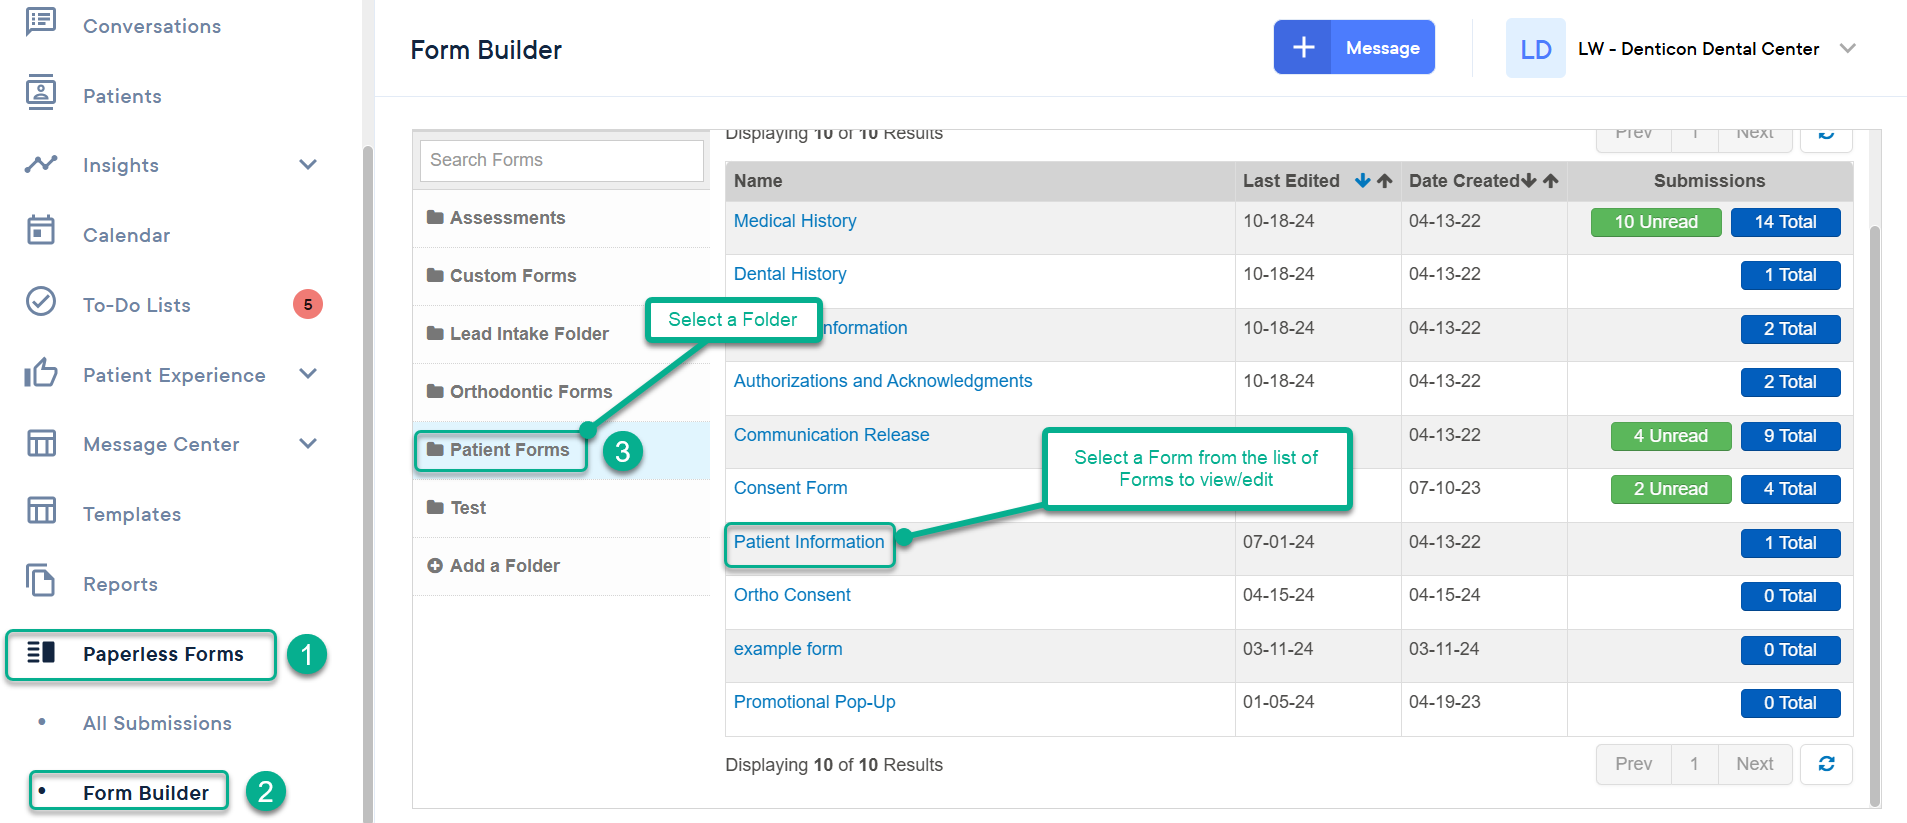Open the Conversations menu item
Image resolution: width=1907 pixels, height=823 pixels.
click(152, 26)
